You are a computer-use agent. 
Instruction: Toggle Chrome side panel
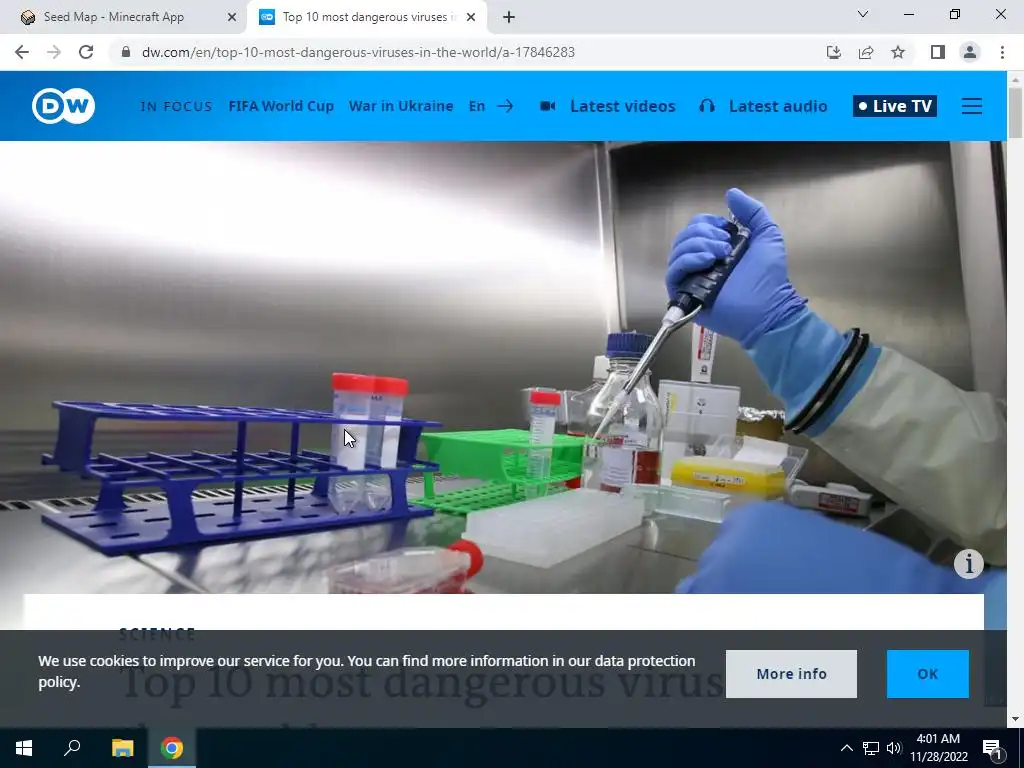pyautogui.click(x=937, y=52)
